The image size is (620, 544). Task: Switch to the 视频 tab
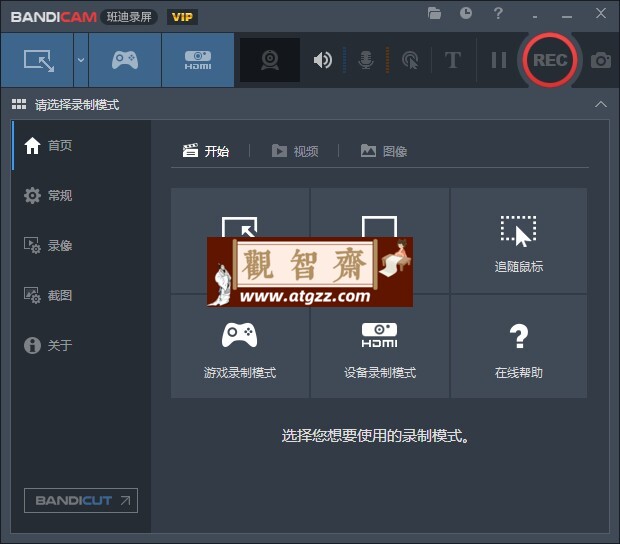[x=295, y=151]
